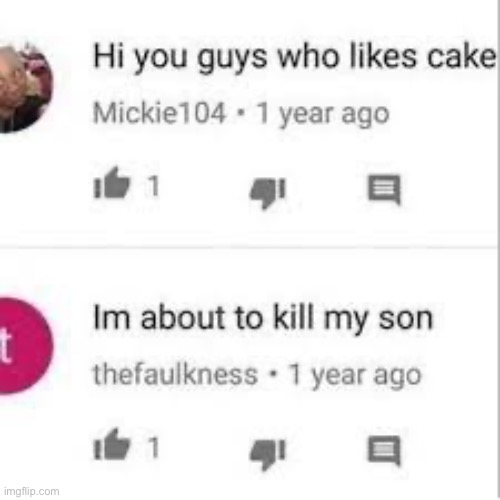Click the like count beside thefaulkness thumbs up
Screen dimensions: 500x500
[153, 447]
